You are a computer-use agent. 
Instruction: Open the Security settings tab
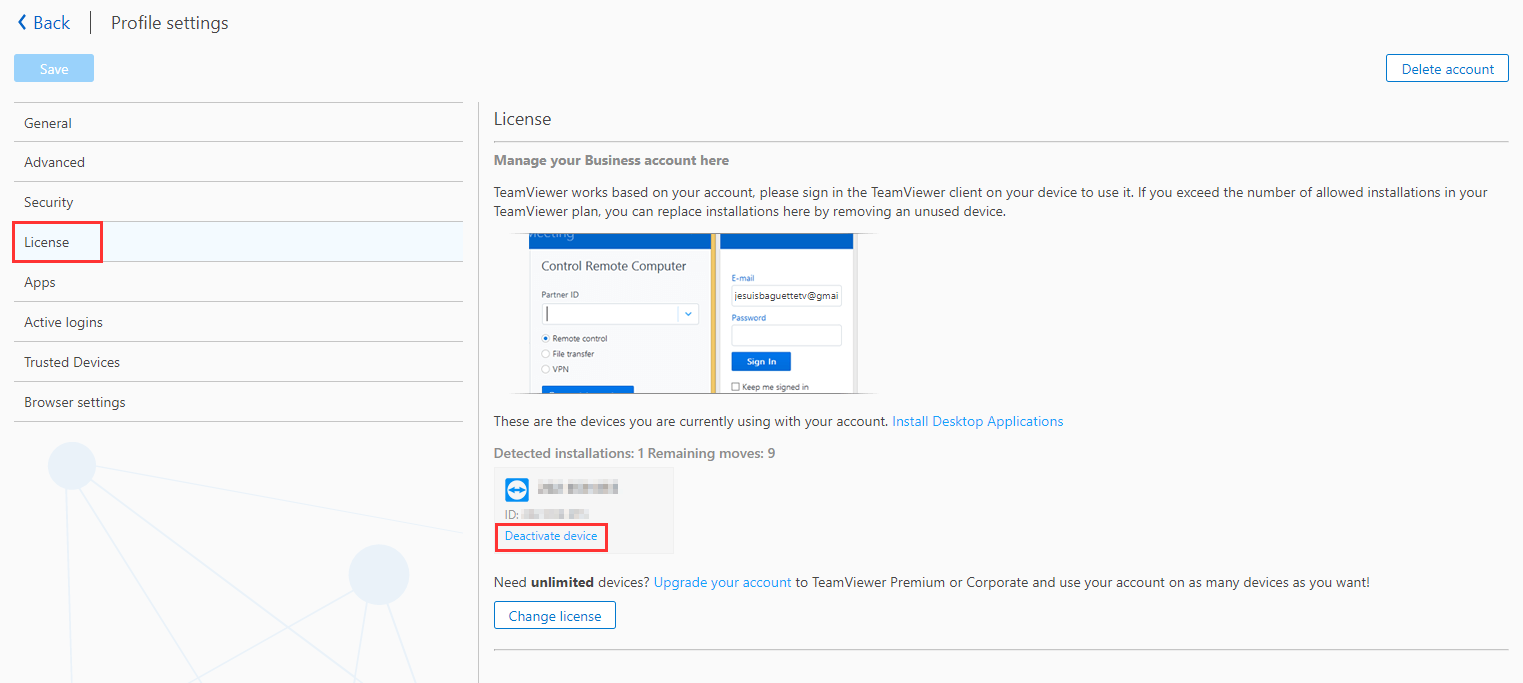[x=238, y=202]
